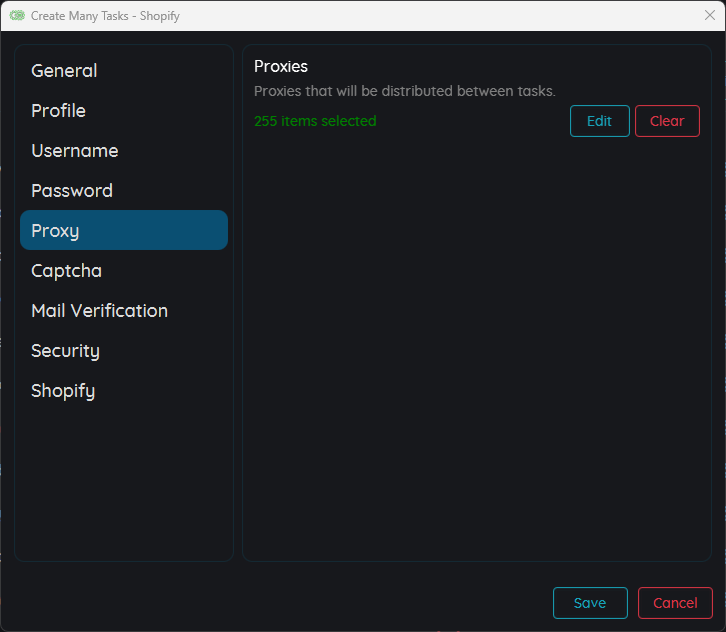Open the Captcha settings section
This screenshot has width=726, height=632.
click(66, 271)
